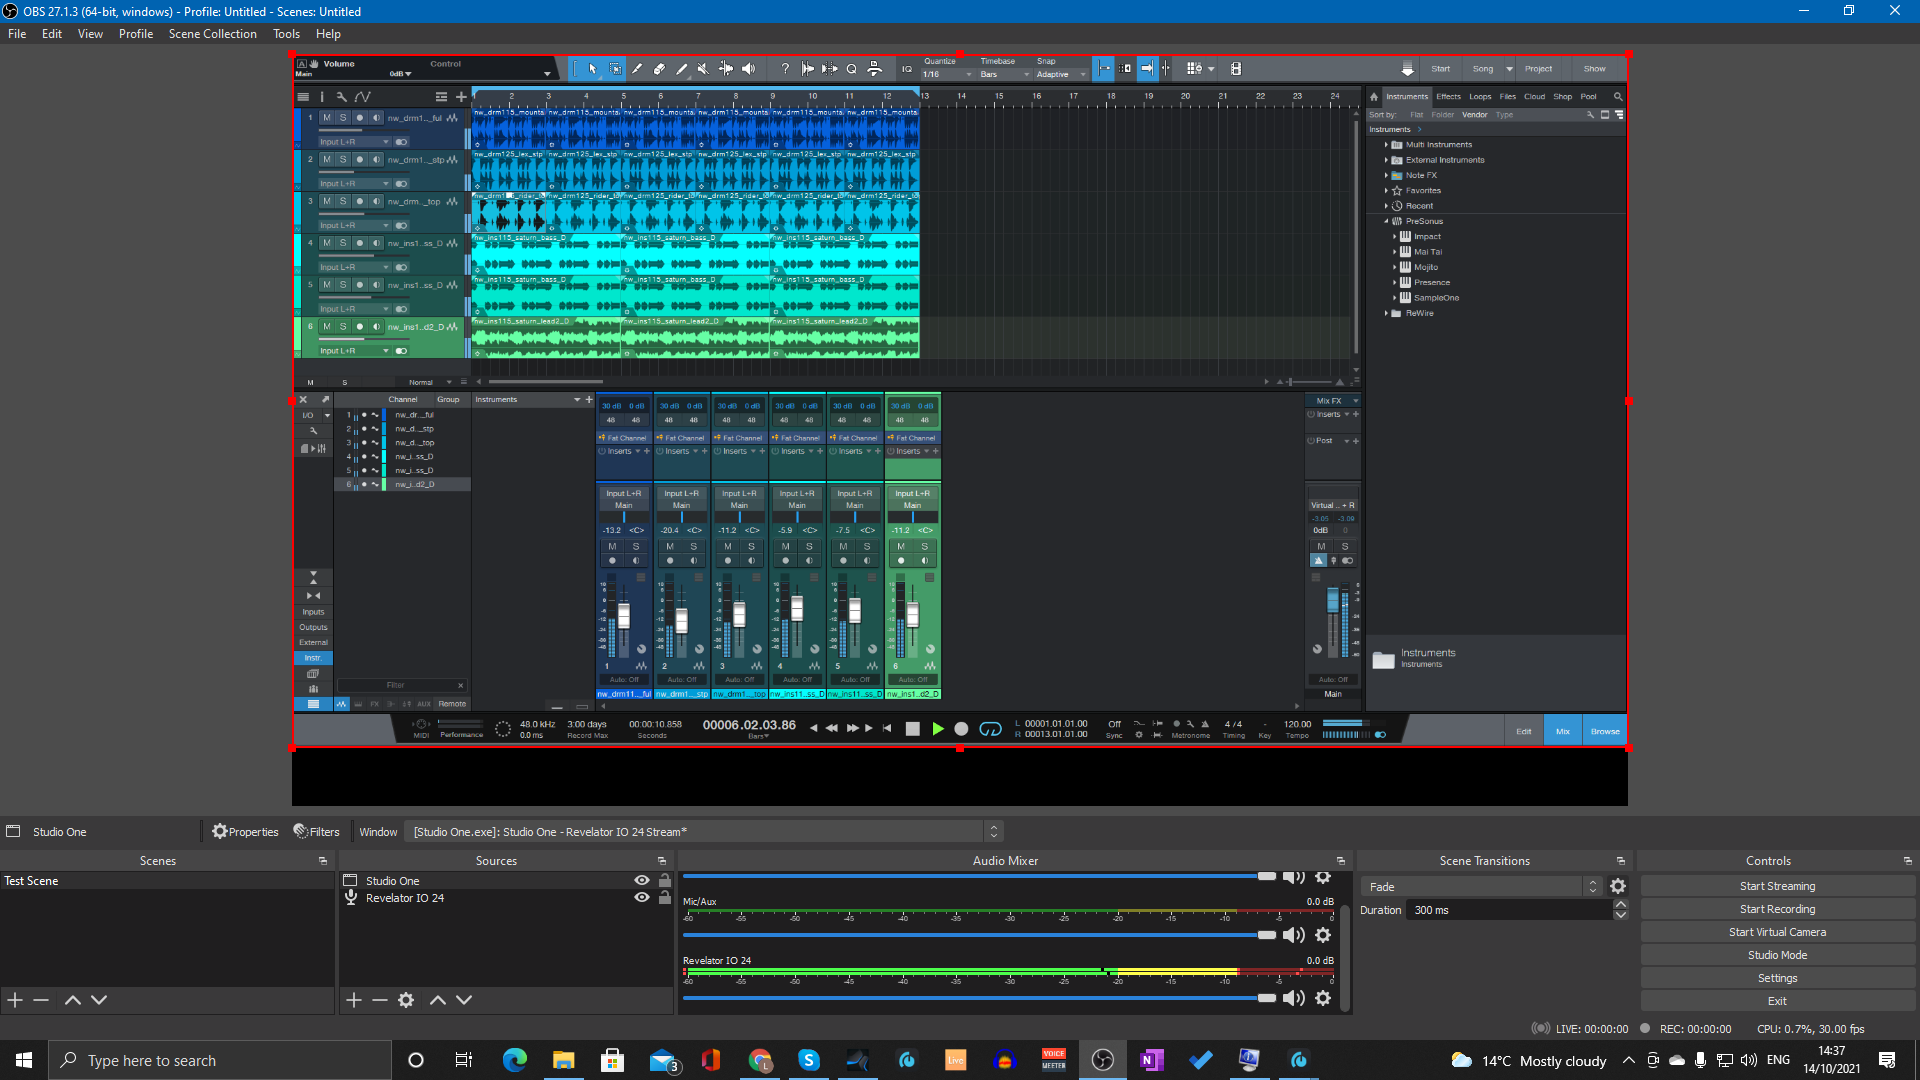The image size is (1920, 1080).
Task: Mute the Revelator IO 24 audio channel
Action: (x=1294, y=998)
